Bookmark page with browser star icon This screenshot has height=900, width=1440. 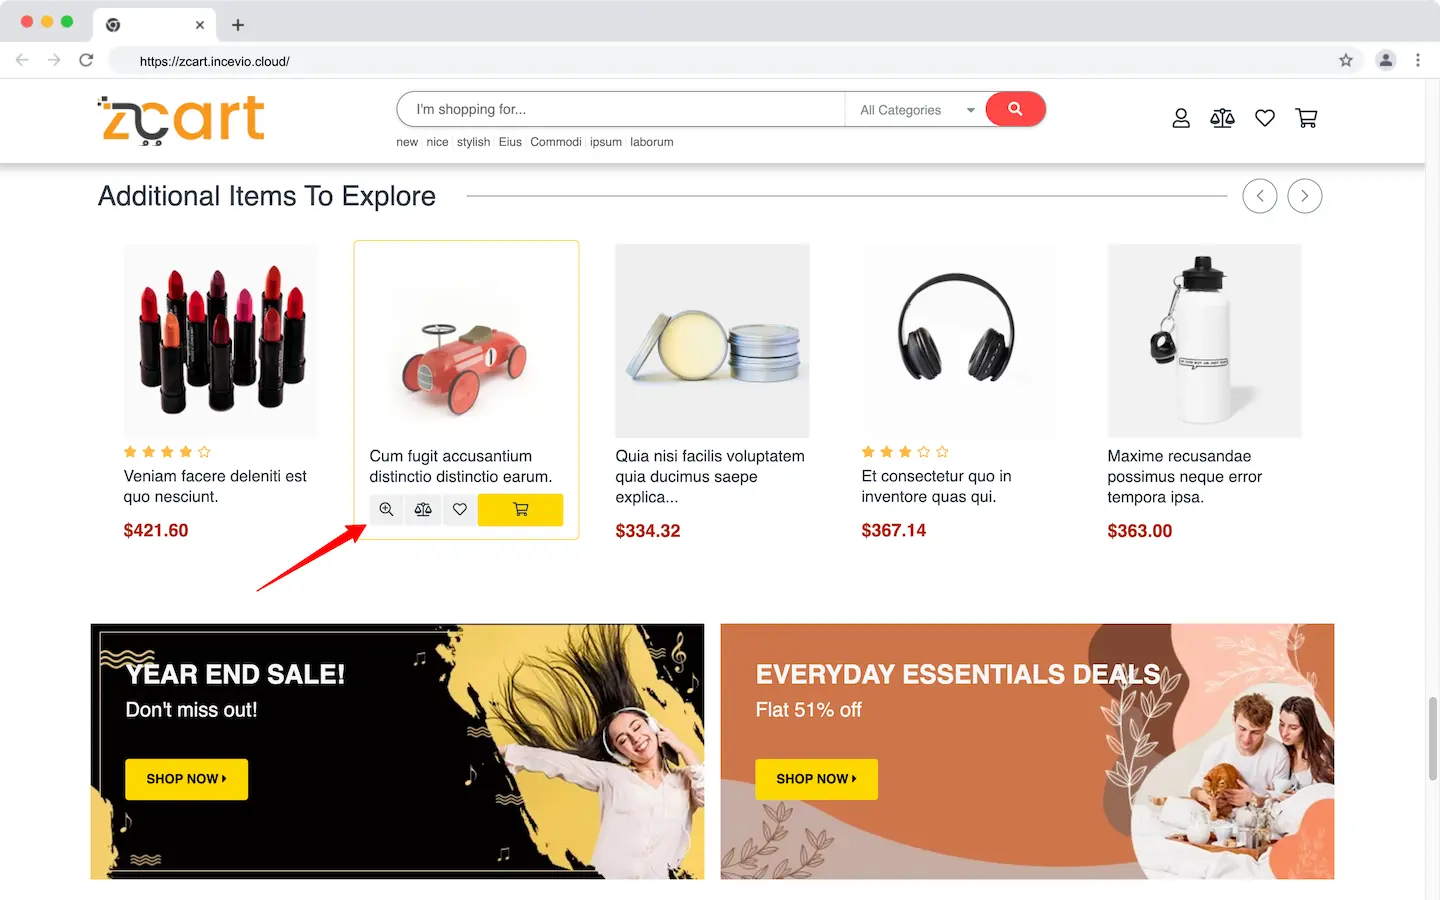(1346, 61)
